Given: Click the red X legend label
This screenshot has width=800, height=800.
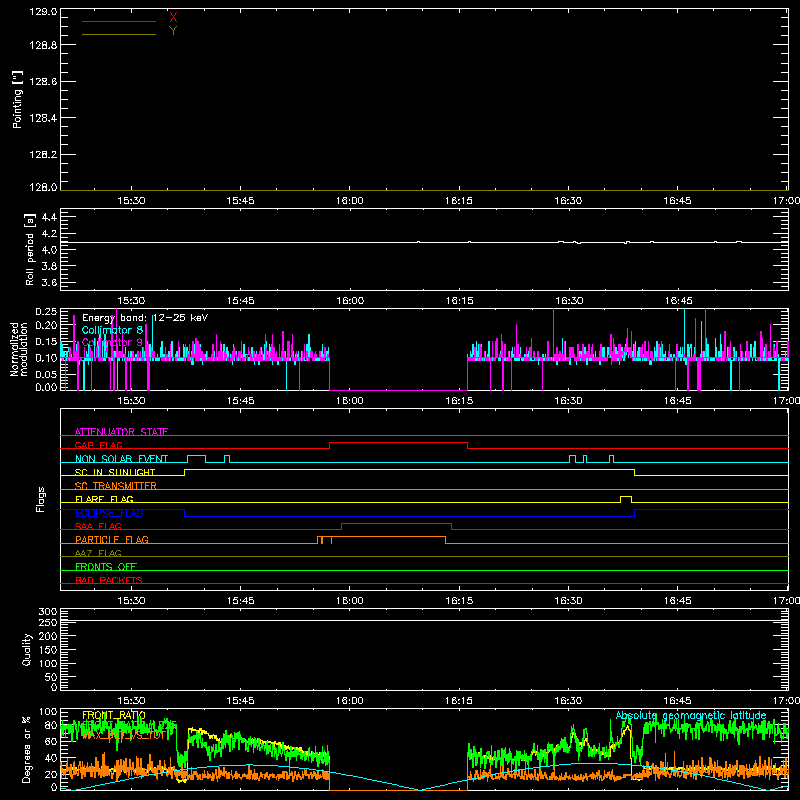Looking at the screenshot, I should [173, 18].
